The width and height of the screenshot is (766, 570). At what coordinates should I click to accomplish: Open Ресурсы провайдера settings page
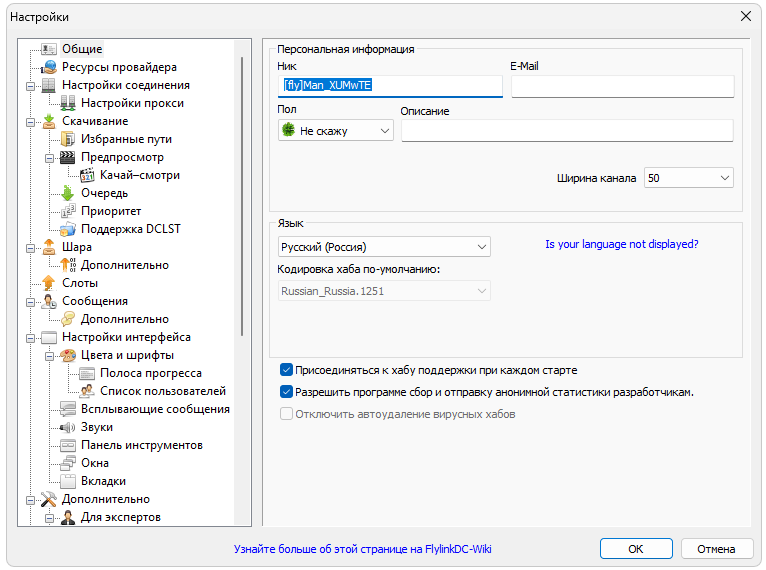tap(119, 67)
